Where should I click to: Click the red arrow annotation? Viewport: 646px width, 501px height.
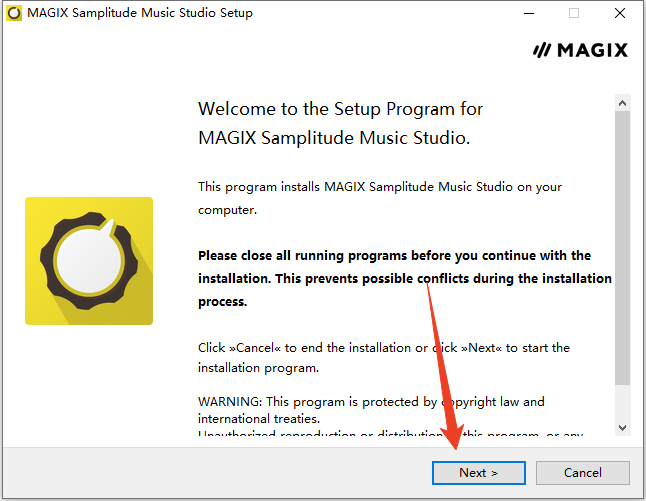(x=444, y=370)
